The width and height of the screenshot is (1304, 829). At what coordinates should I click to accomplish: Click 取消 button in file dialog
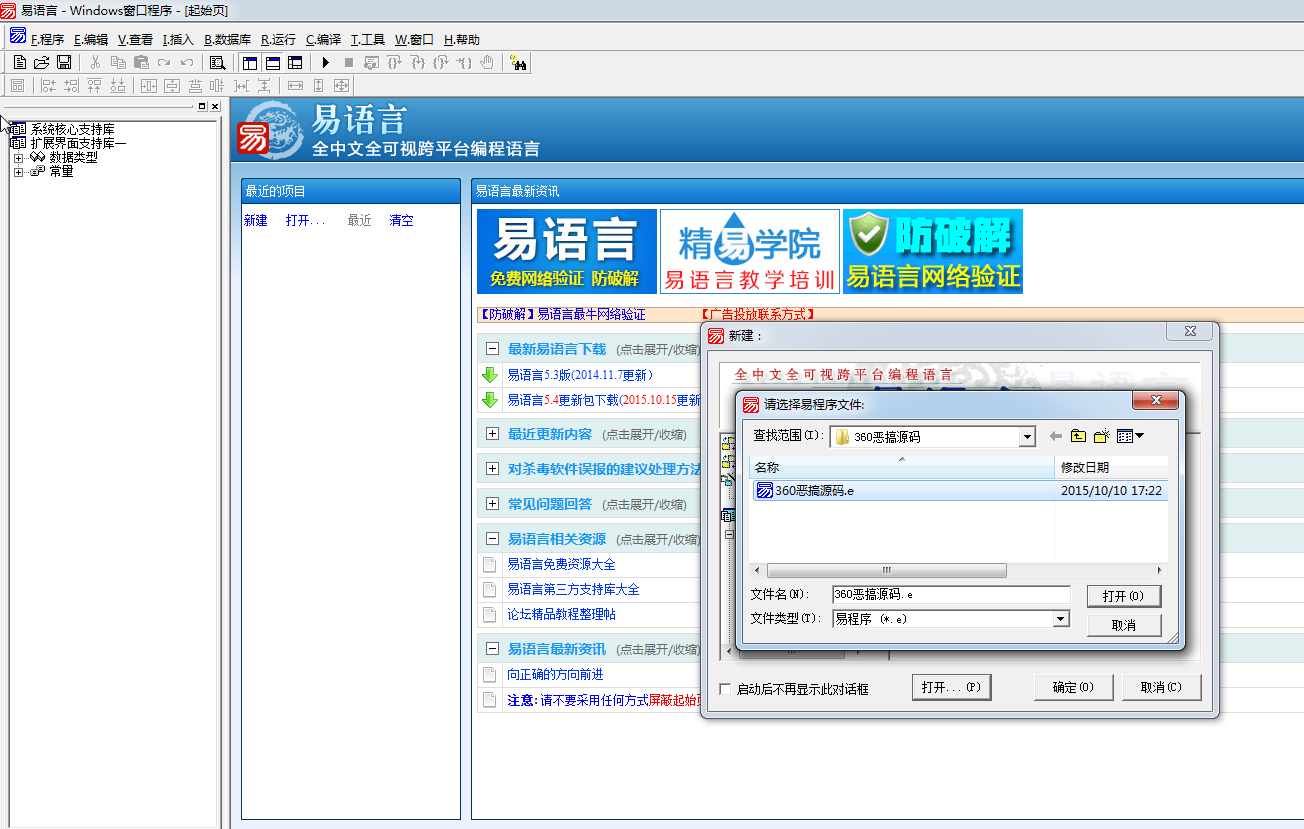point(1124,625)
